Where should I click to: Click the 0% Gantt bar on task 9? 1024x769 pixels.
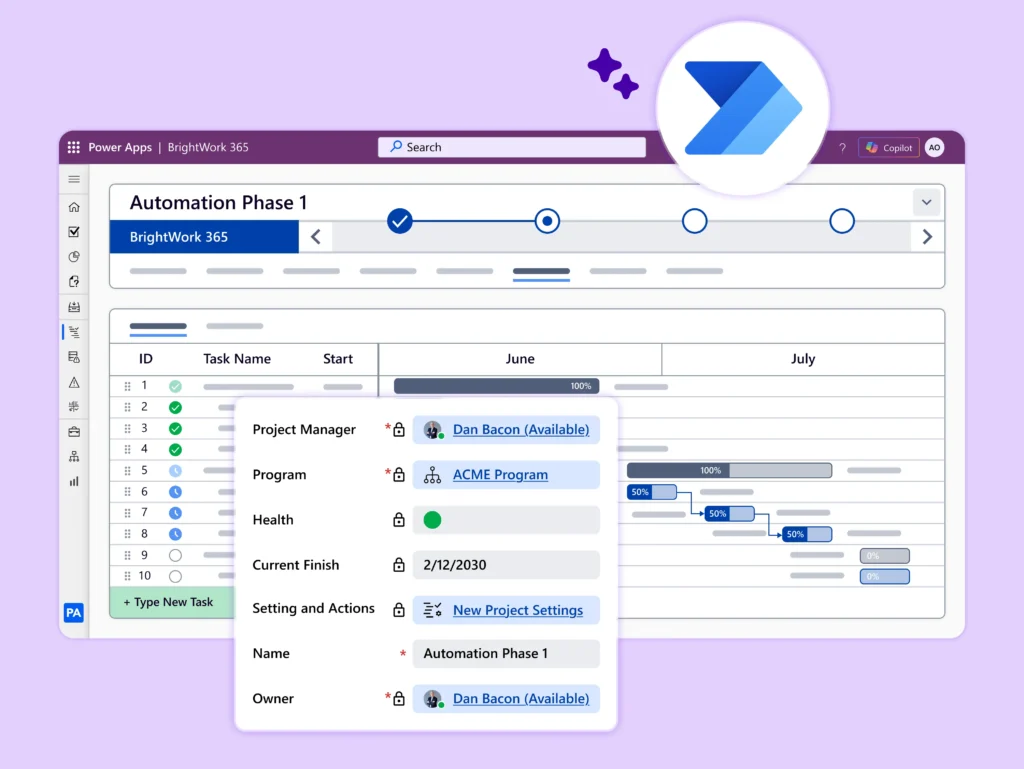[x=884, y=556]
